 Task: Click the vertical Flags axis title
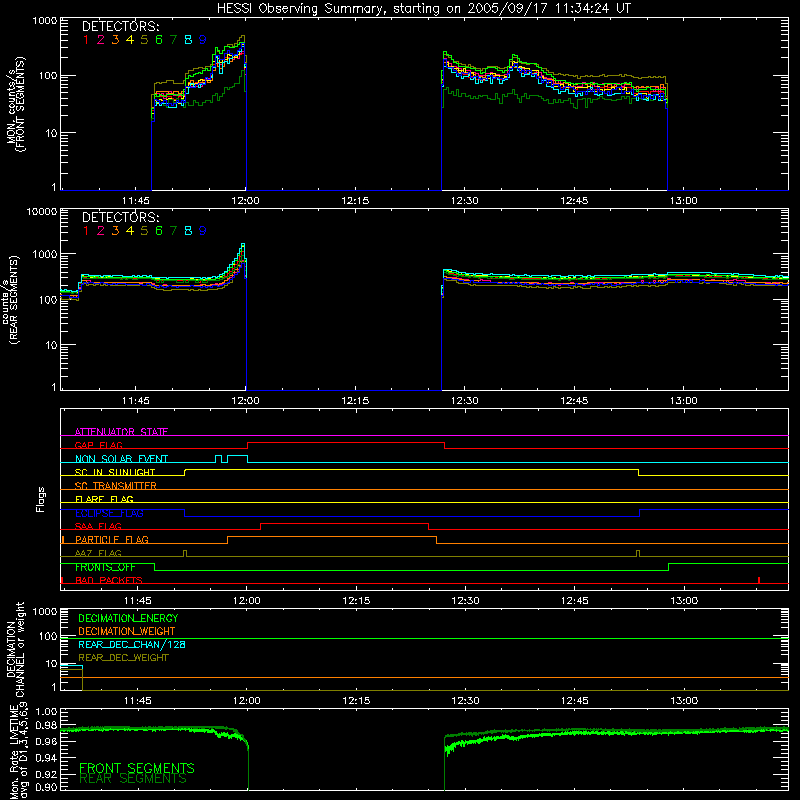click(x=40, y=499)
